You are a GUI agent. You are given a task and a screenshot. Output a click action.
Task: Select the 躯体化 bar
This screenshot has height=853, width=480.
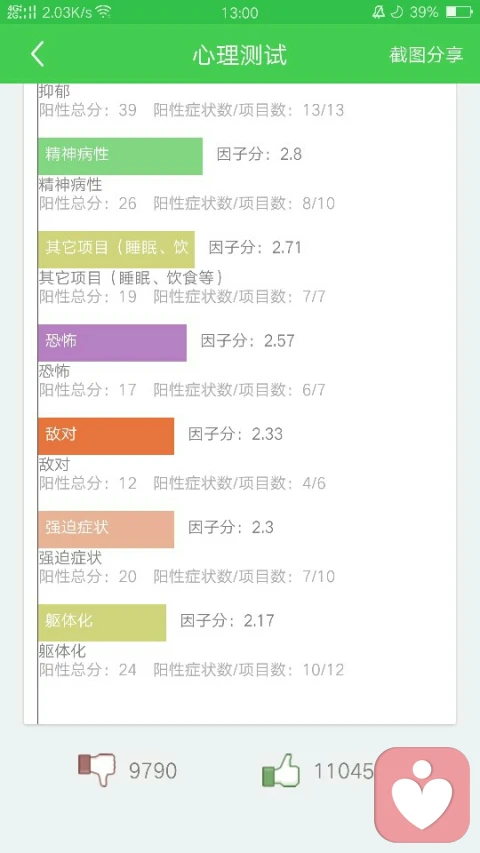coord(102,622)
